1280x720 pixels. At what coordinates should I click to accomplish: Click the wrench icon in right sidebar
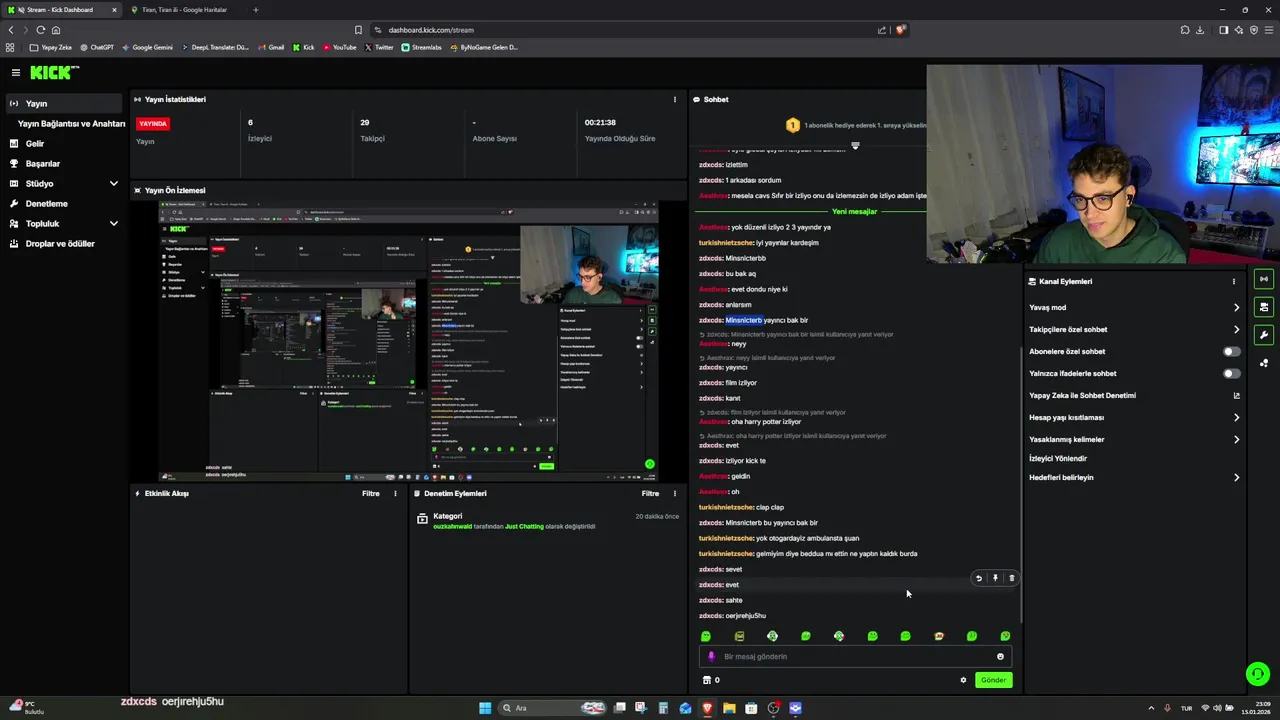click(1264, 335)
